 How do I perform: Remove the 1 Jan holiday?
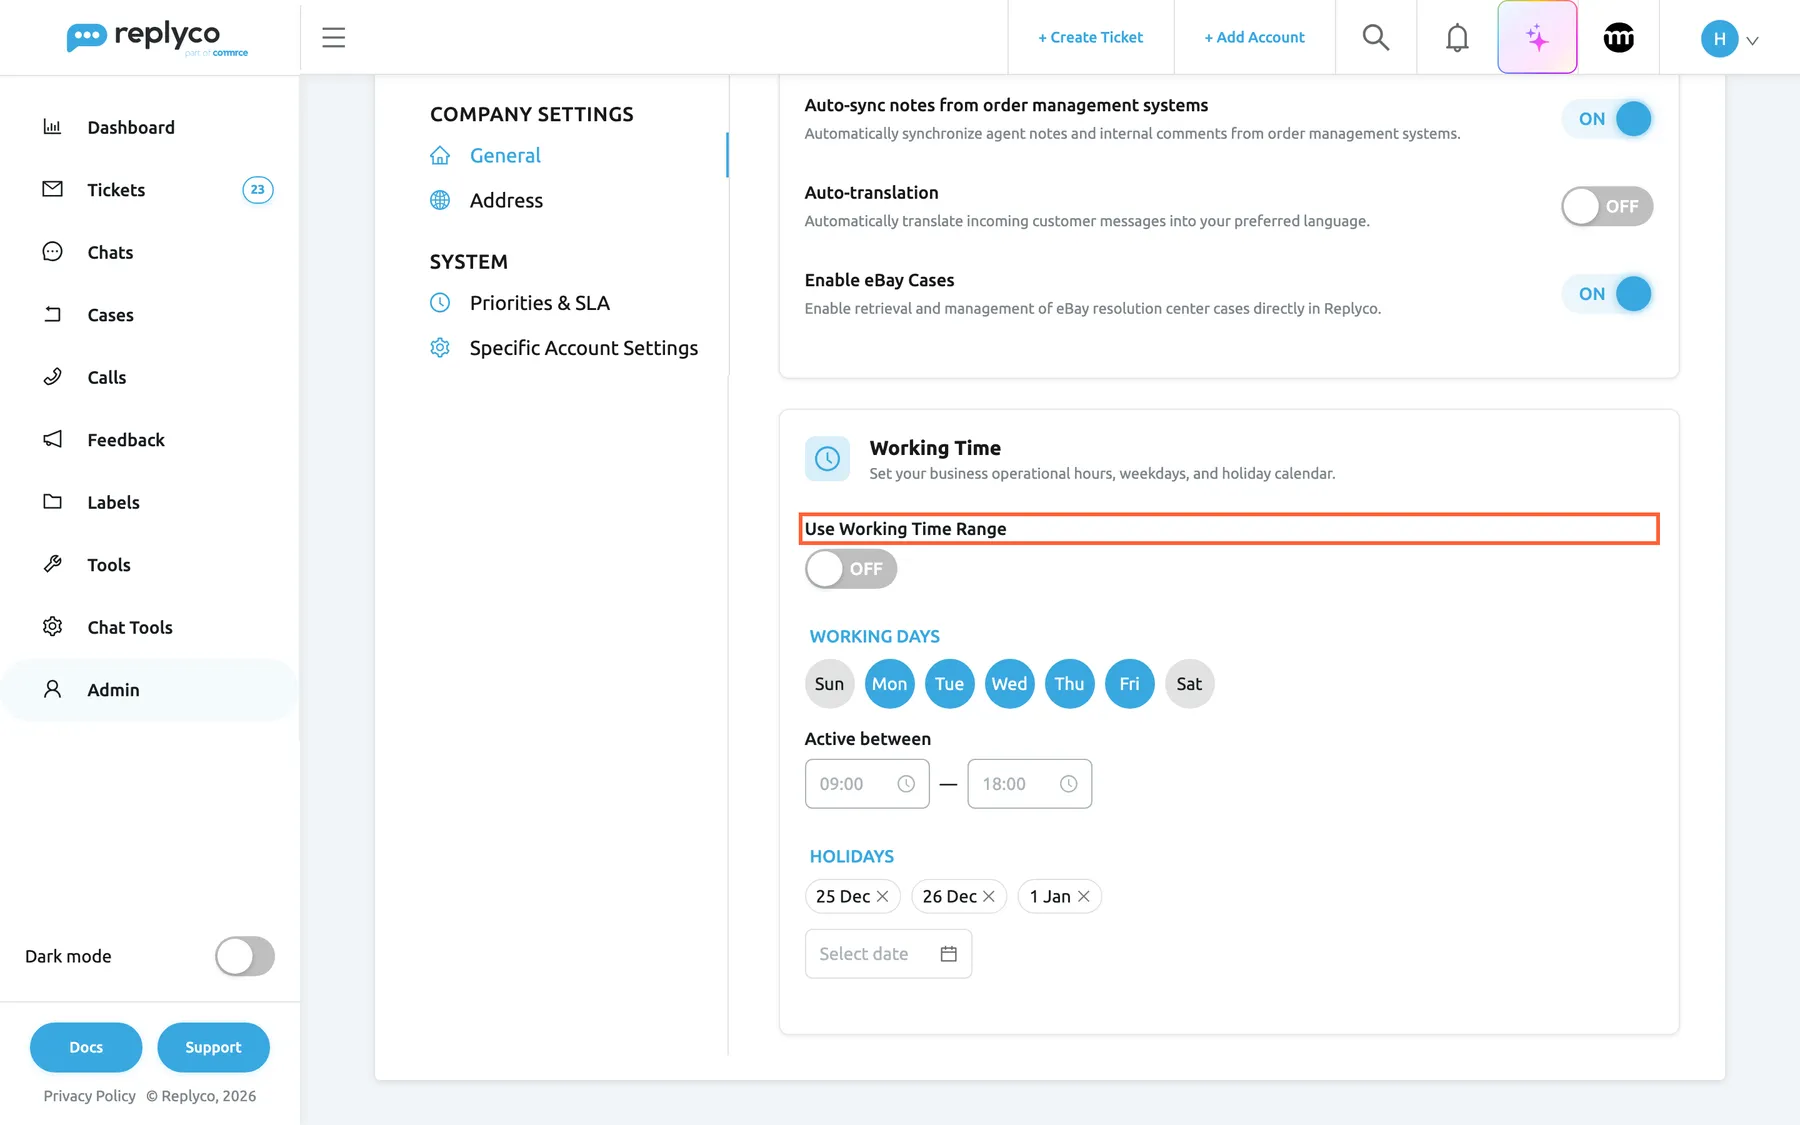click(x=1083, y=897)
